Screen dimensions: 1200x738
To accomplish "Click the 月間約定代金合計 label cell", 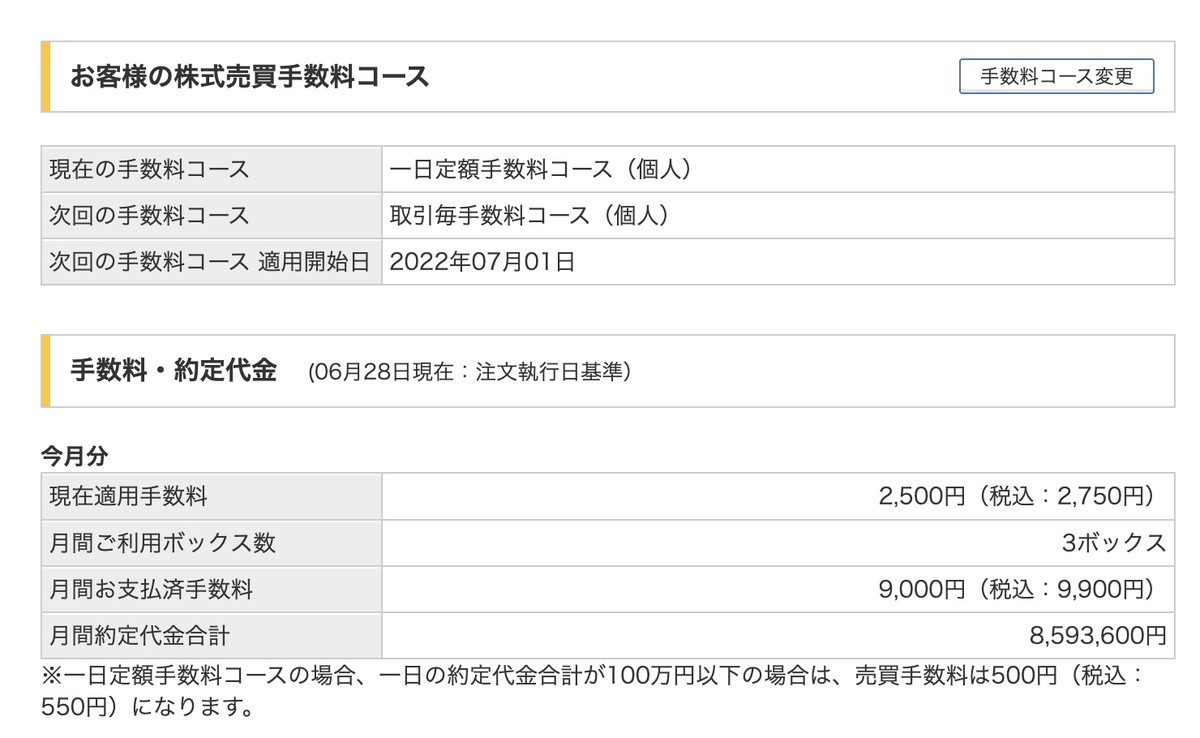I will pos(211,635).
